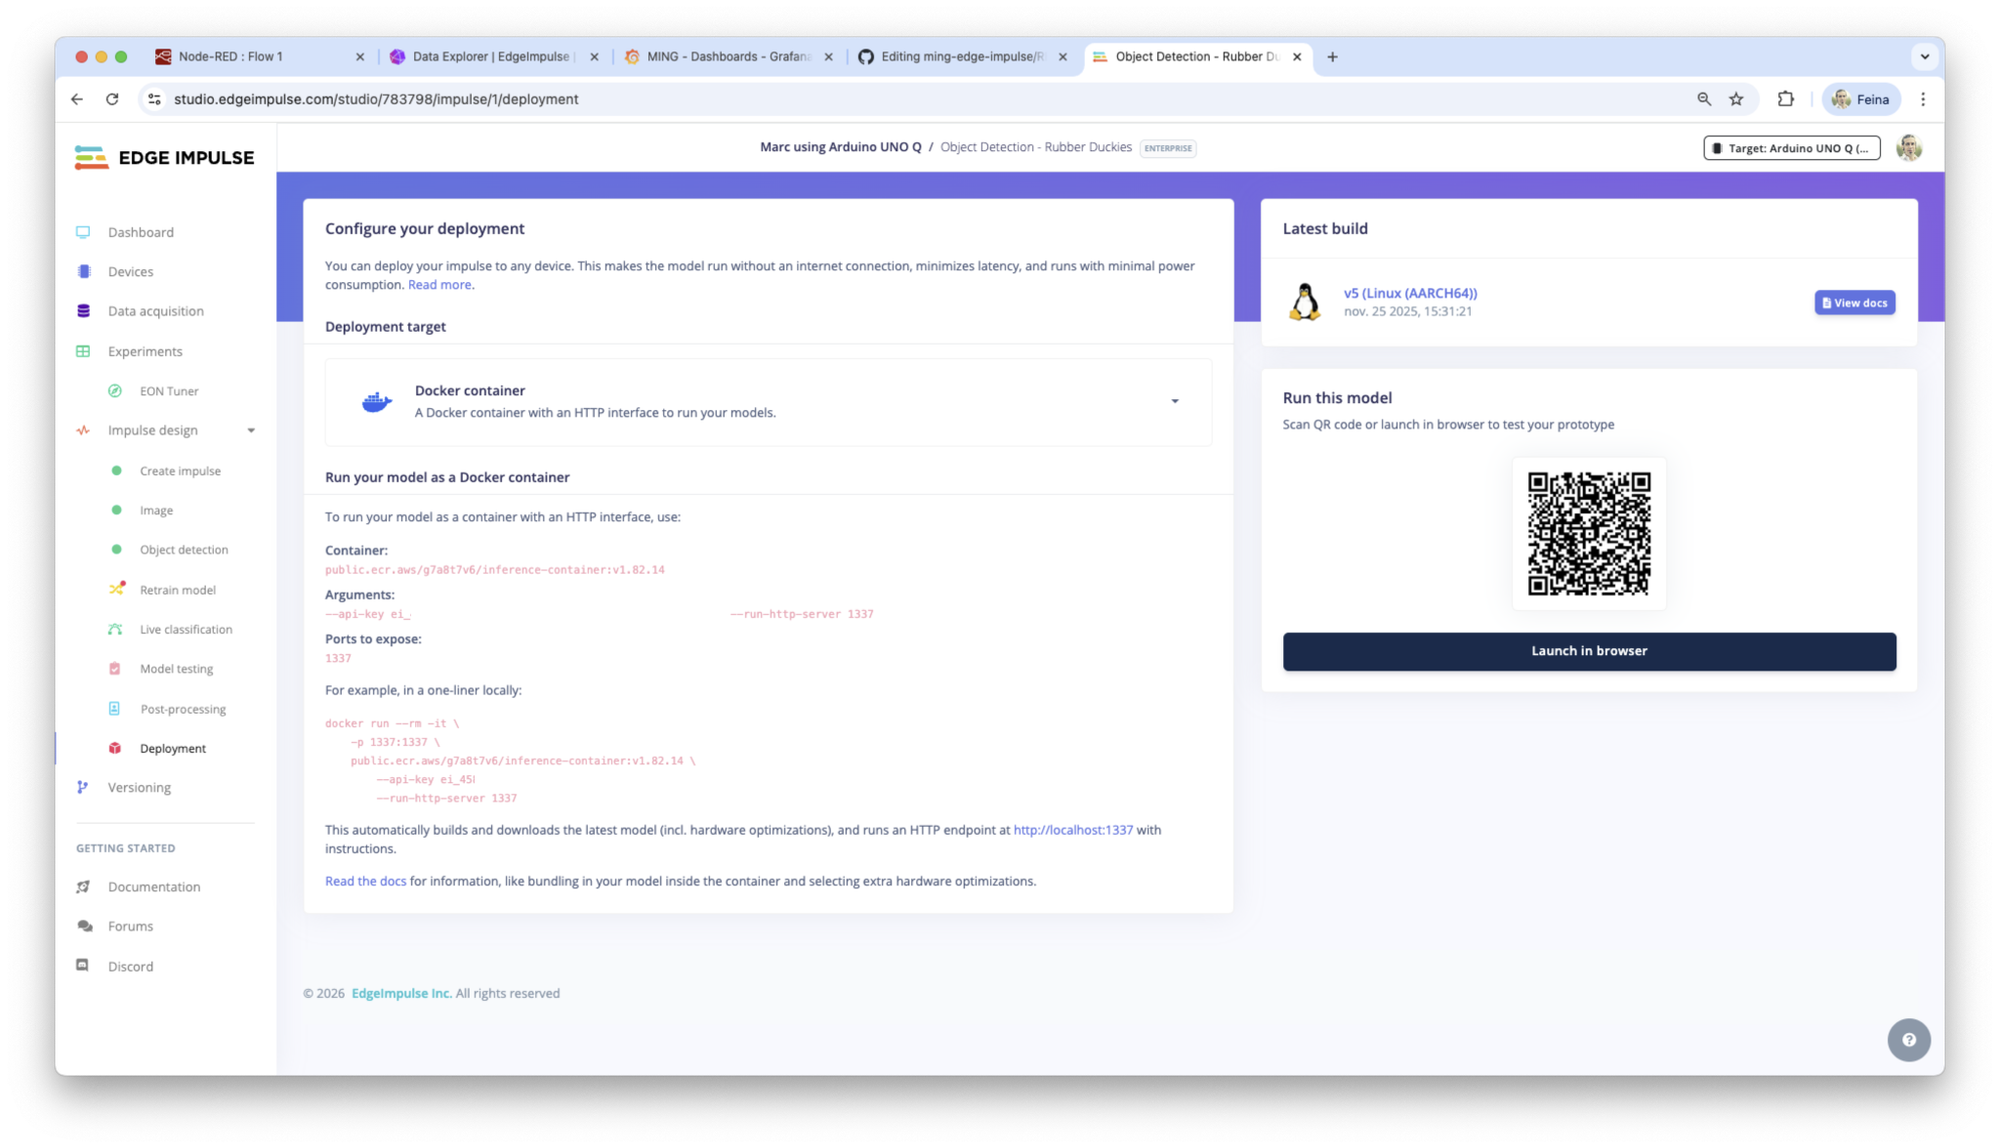2000x1148 pixels.
Task: Open Dashboard from the sidebar icon
Action: pyautogui.click(x=83, y=232)
